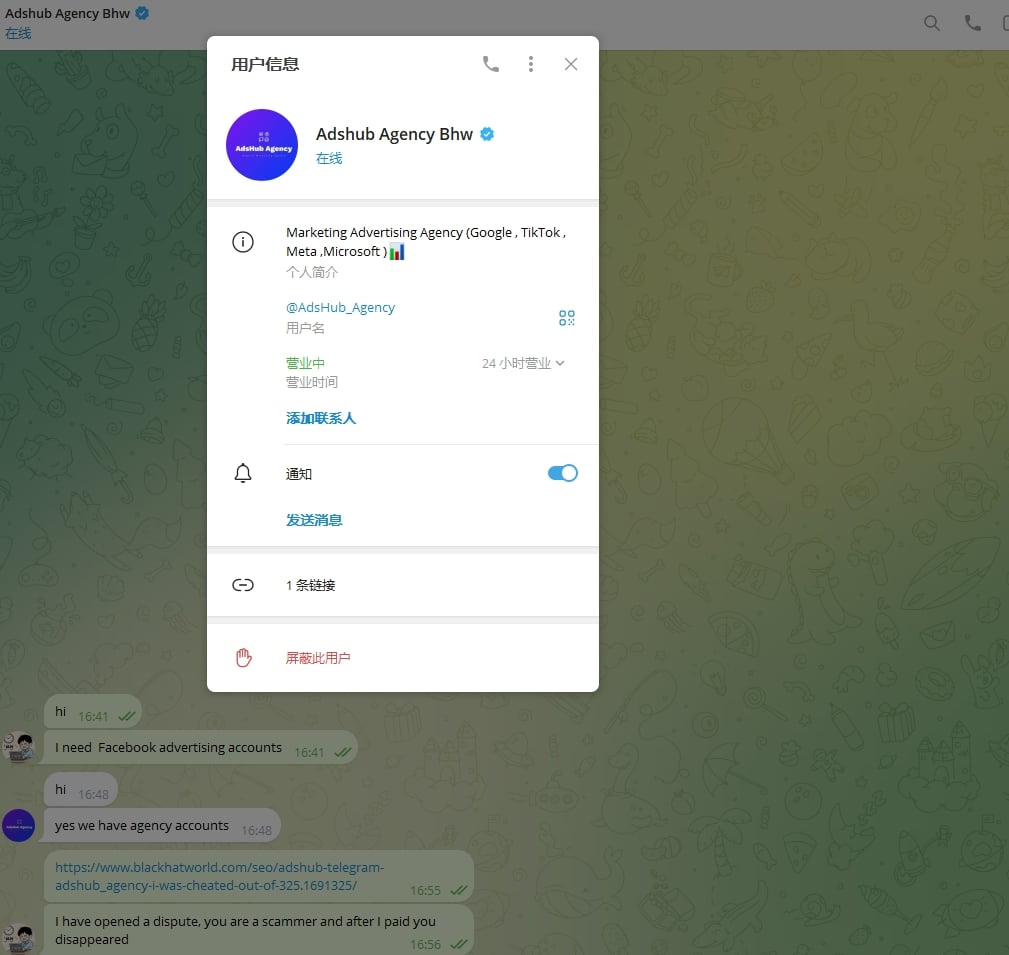
Task: Click the verified badge in the chat header
Action: click(142, 13)
